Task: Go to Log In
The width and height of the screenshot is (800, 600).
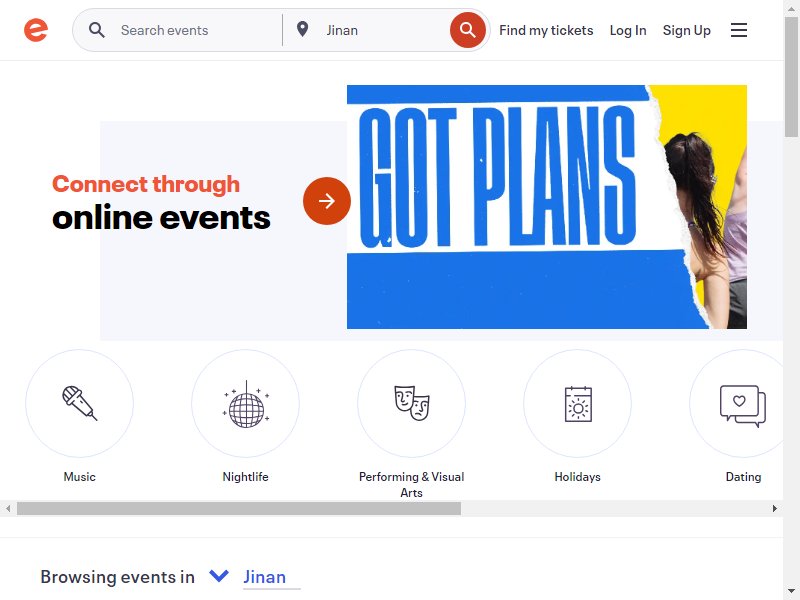Action: [x=628, y=31]
